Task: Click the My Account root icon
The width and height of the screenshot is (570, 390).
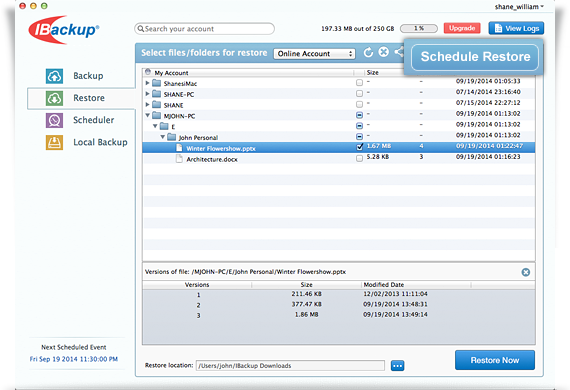Action: click(148, 72)
